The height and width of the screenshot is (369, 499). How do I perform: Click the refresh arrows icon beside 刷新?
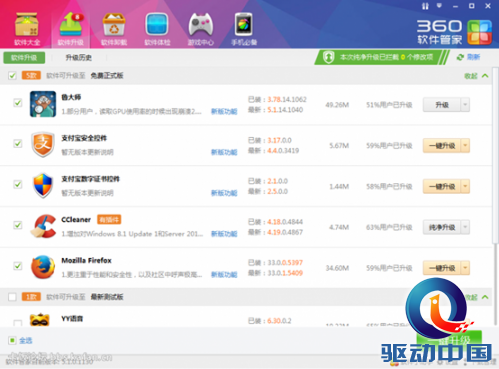460,57
